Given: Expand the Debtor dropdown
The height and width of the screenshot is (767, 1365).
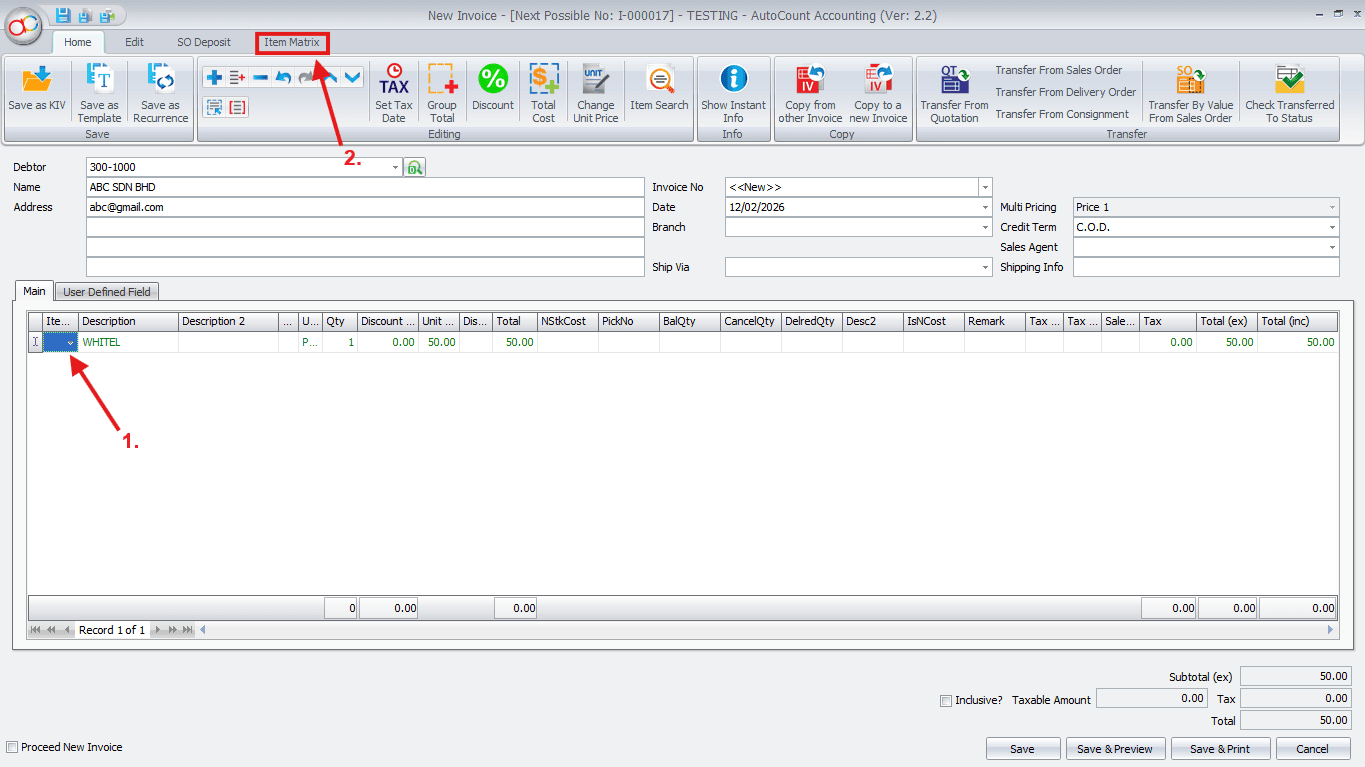Looking at the screenshot, I should click(x=395, y=168).
